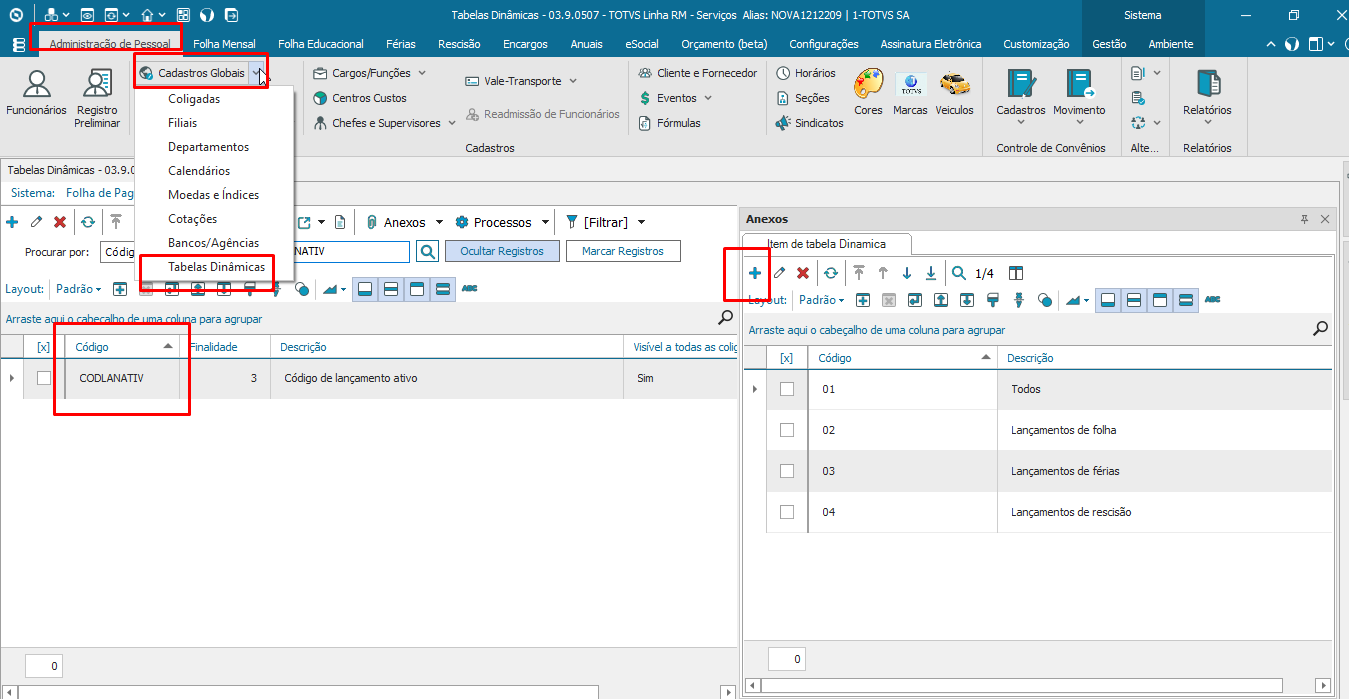Click the search magnifier beside Procurar field
Viewport: 1349px width, 699px height.
coord(427,251)
